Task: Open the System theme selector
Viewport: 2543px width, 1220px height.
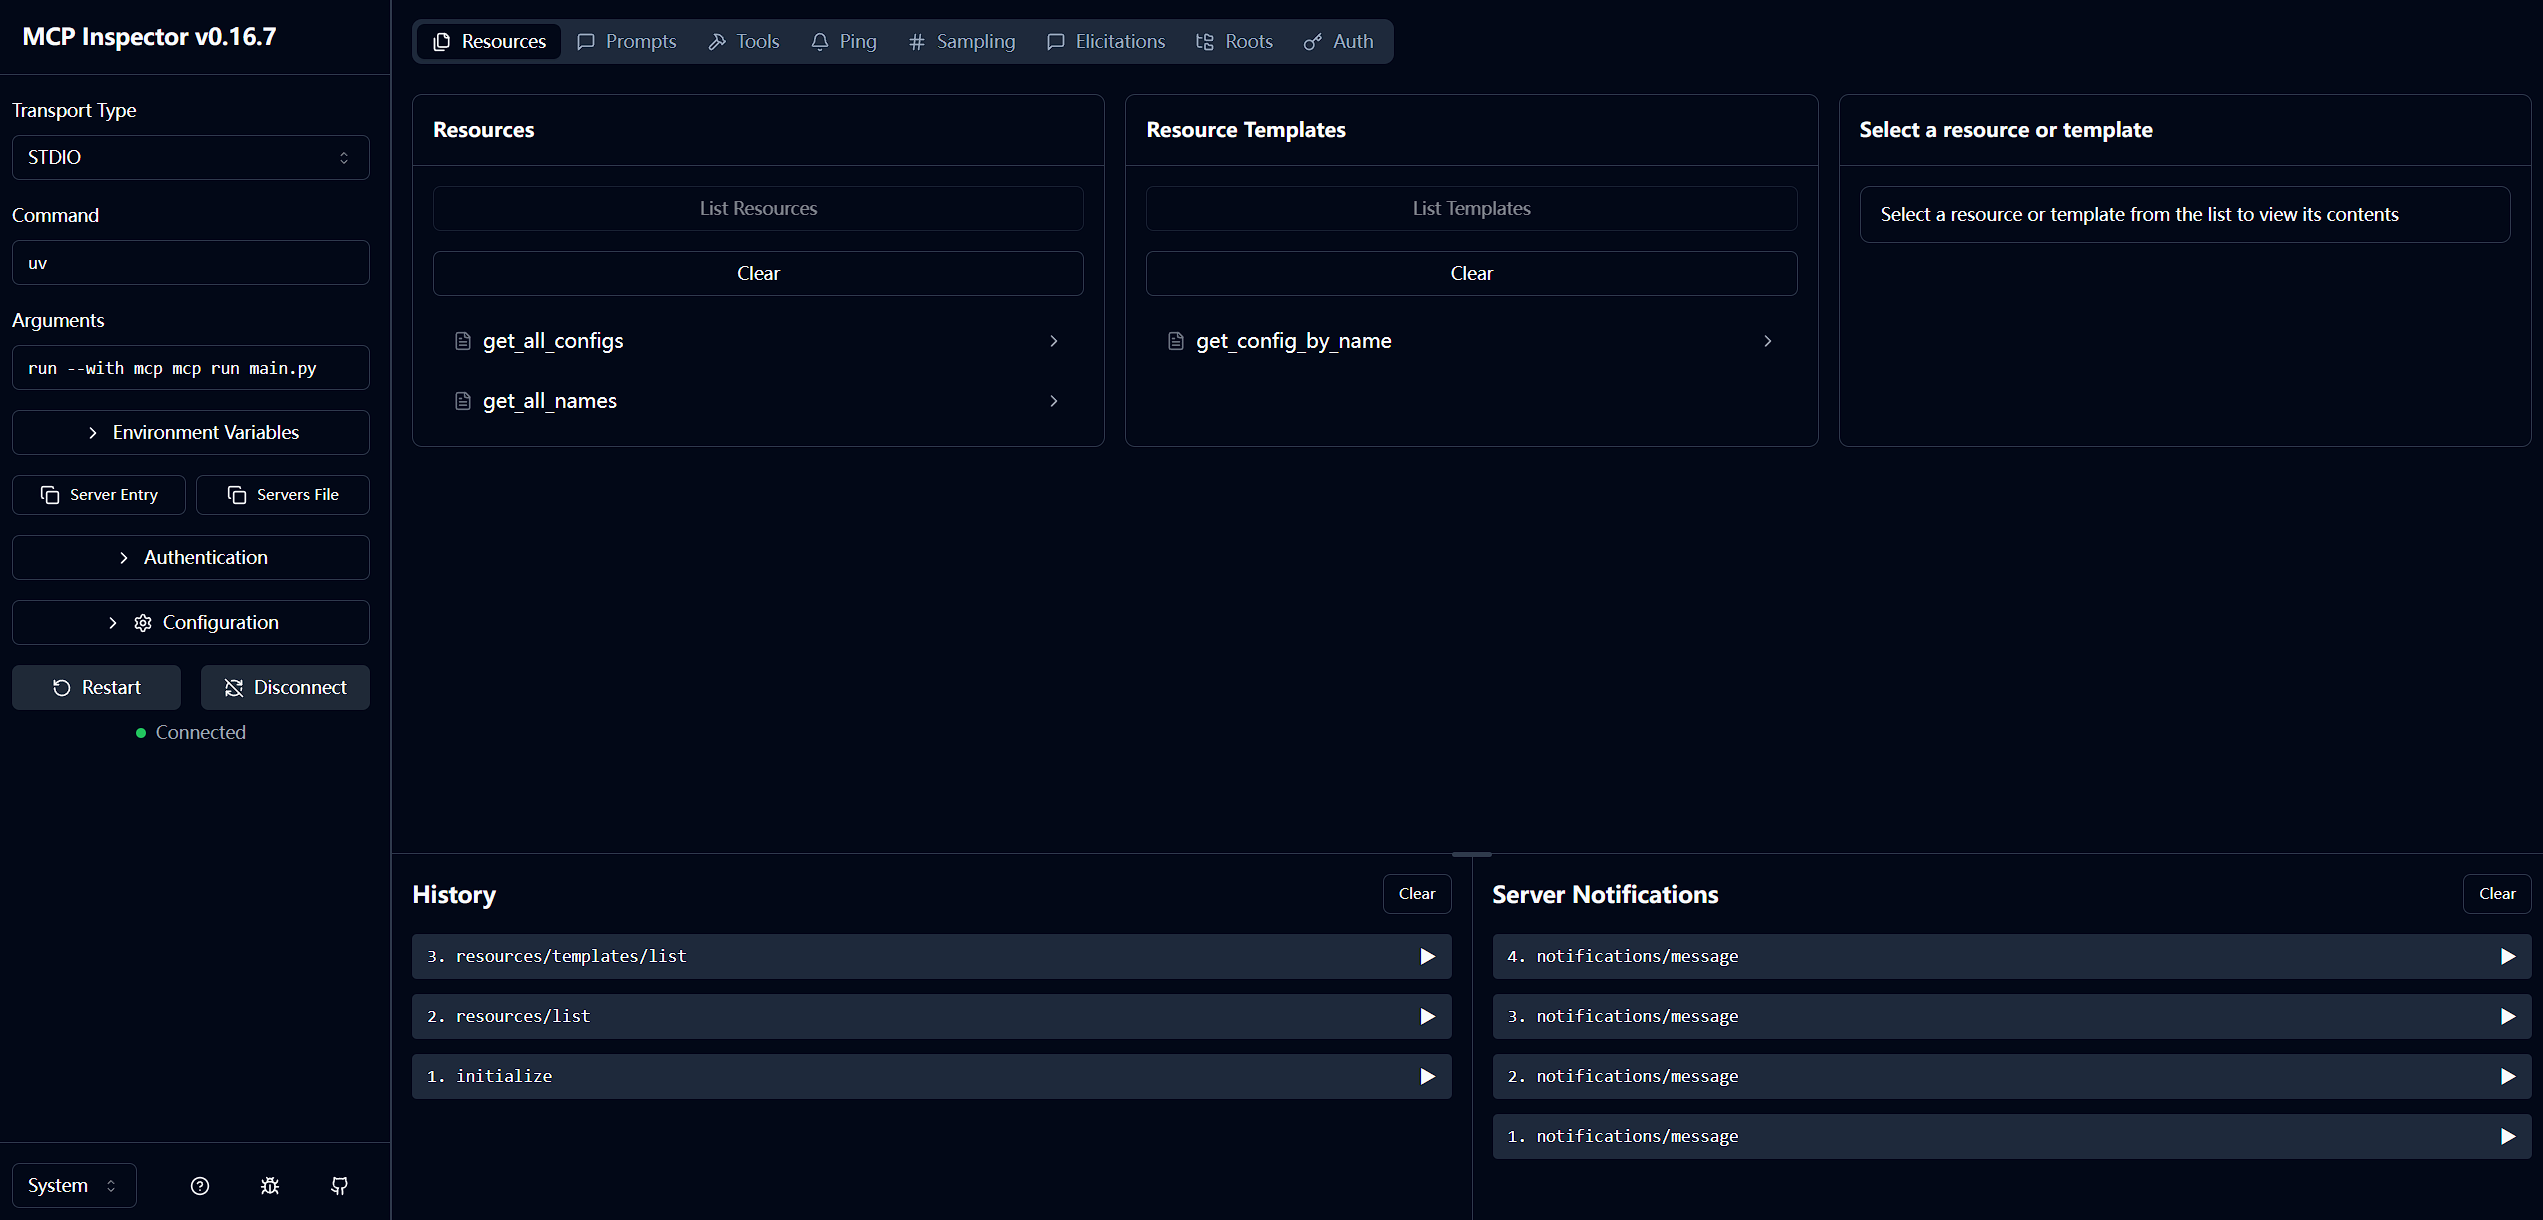Action: pos(73,1186)
